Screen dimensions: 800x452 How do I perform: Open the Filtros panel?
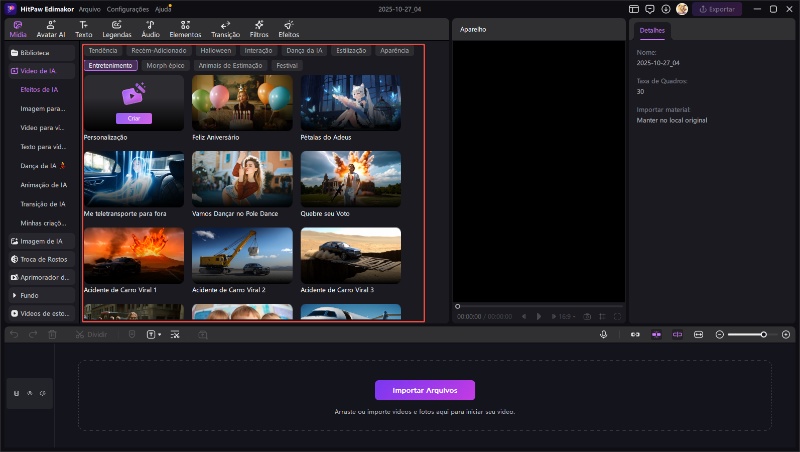click(259, 28)
